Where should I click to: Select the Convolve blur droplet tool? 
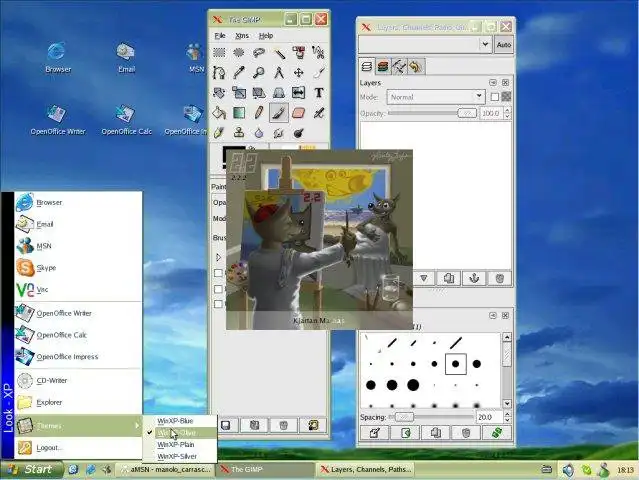click(259, 132)
